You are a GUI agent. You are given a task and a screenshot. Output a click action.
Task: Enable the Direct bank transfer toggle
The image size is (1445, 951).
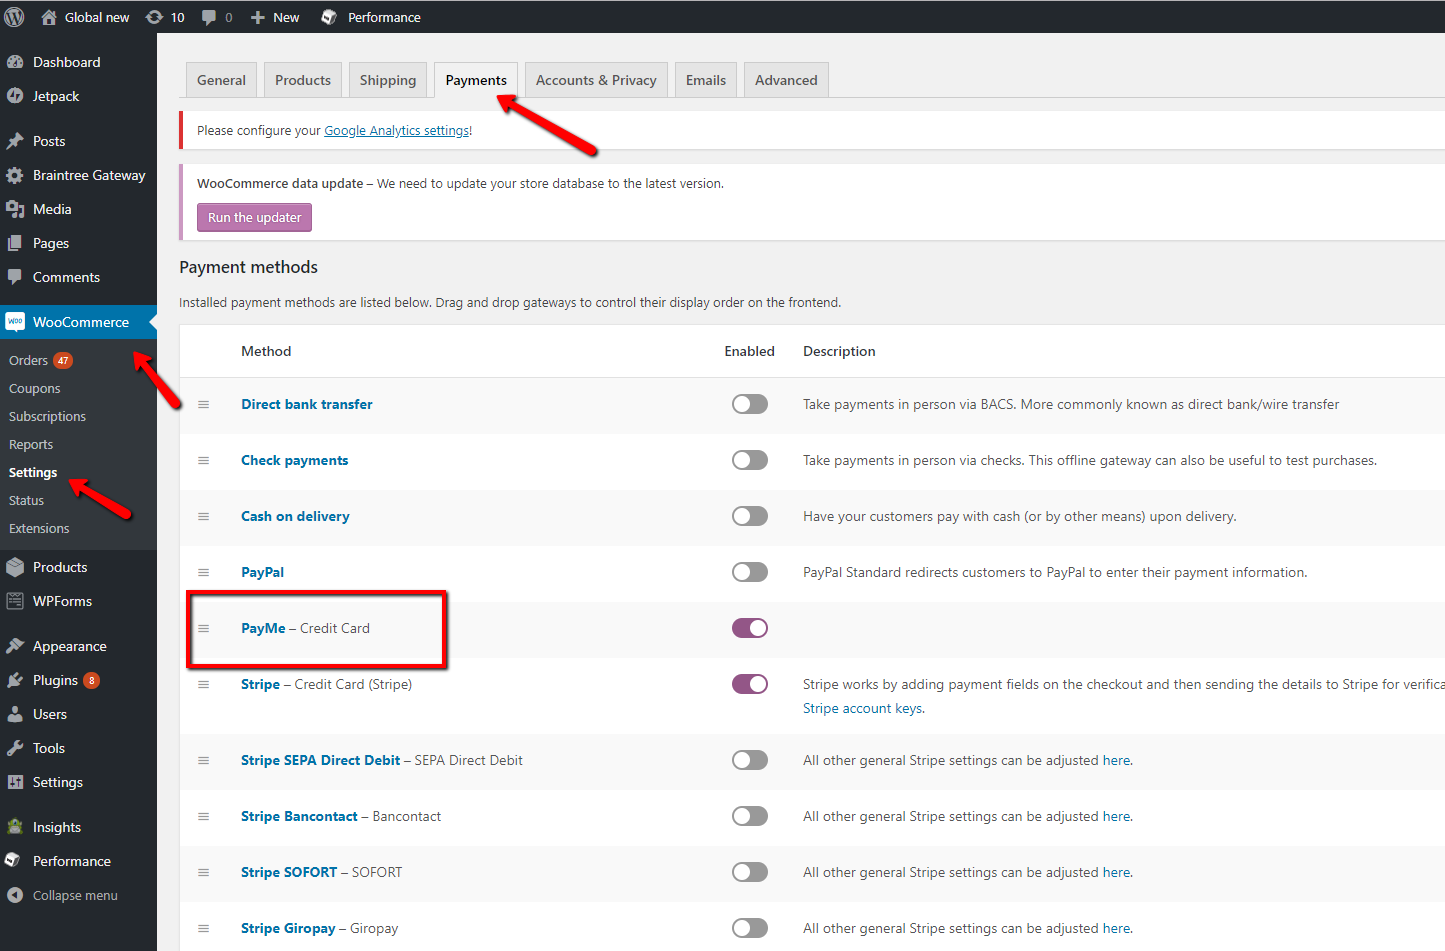pos(749,404)
